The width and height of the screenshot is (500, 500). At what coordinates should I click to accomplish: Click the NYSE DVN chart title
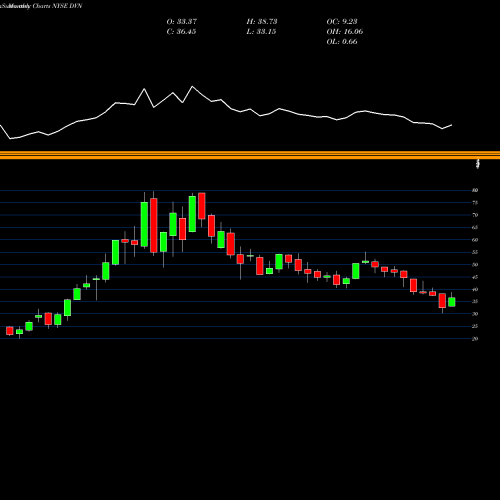pos(41,6)
